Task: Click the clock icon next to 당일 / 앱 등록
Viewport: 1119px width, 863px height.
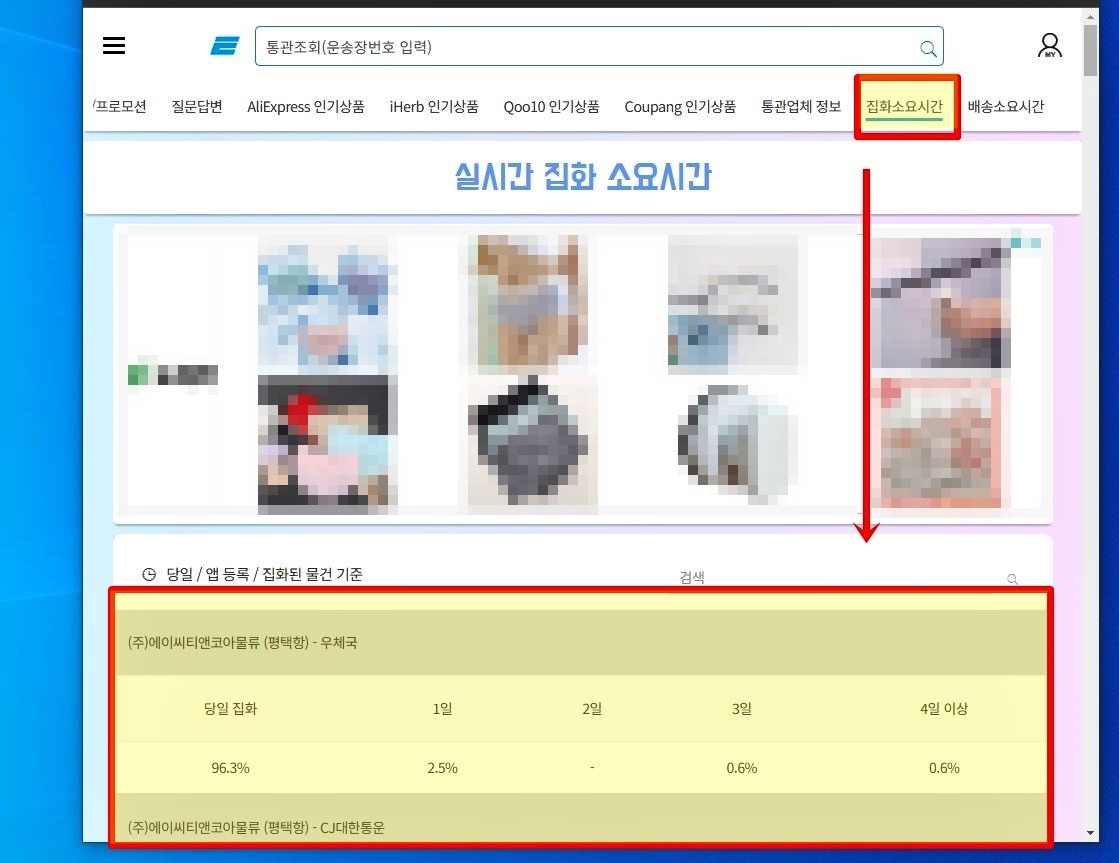Action: pos(148,575)
